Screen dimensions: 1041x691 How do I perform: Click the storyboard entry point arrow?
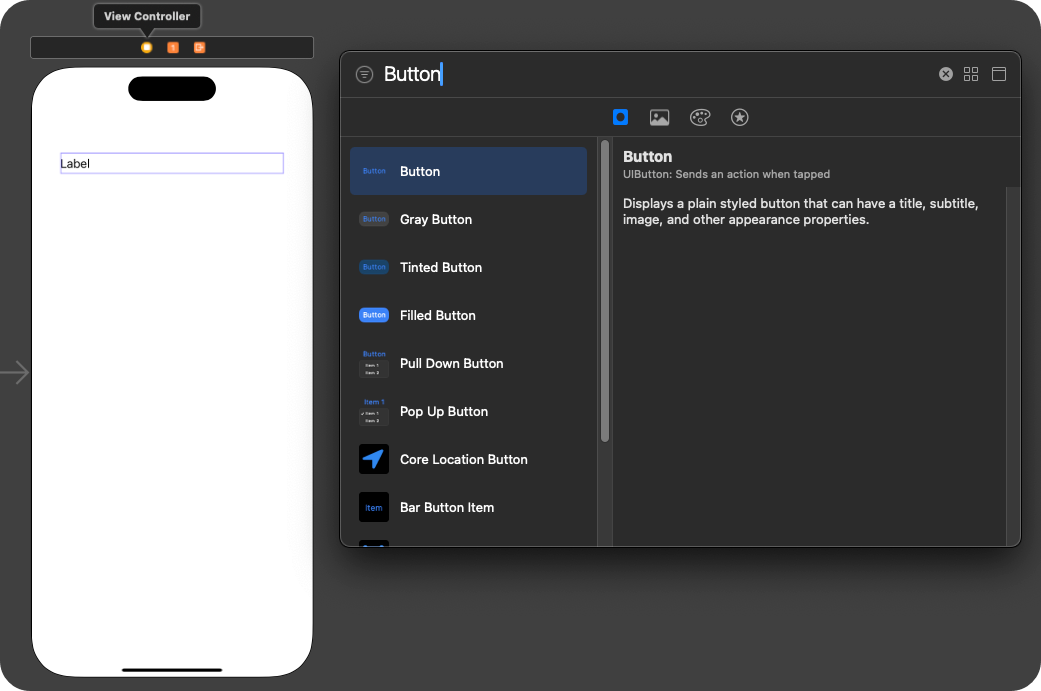click(x=15, y=372)
